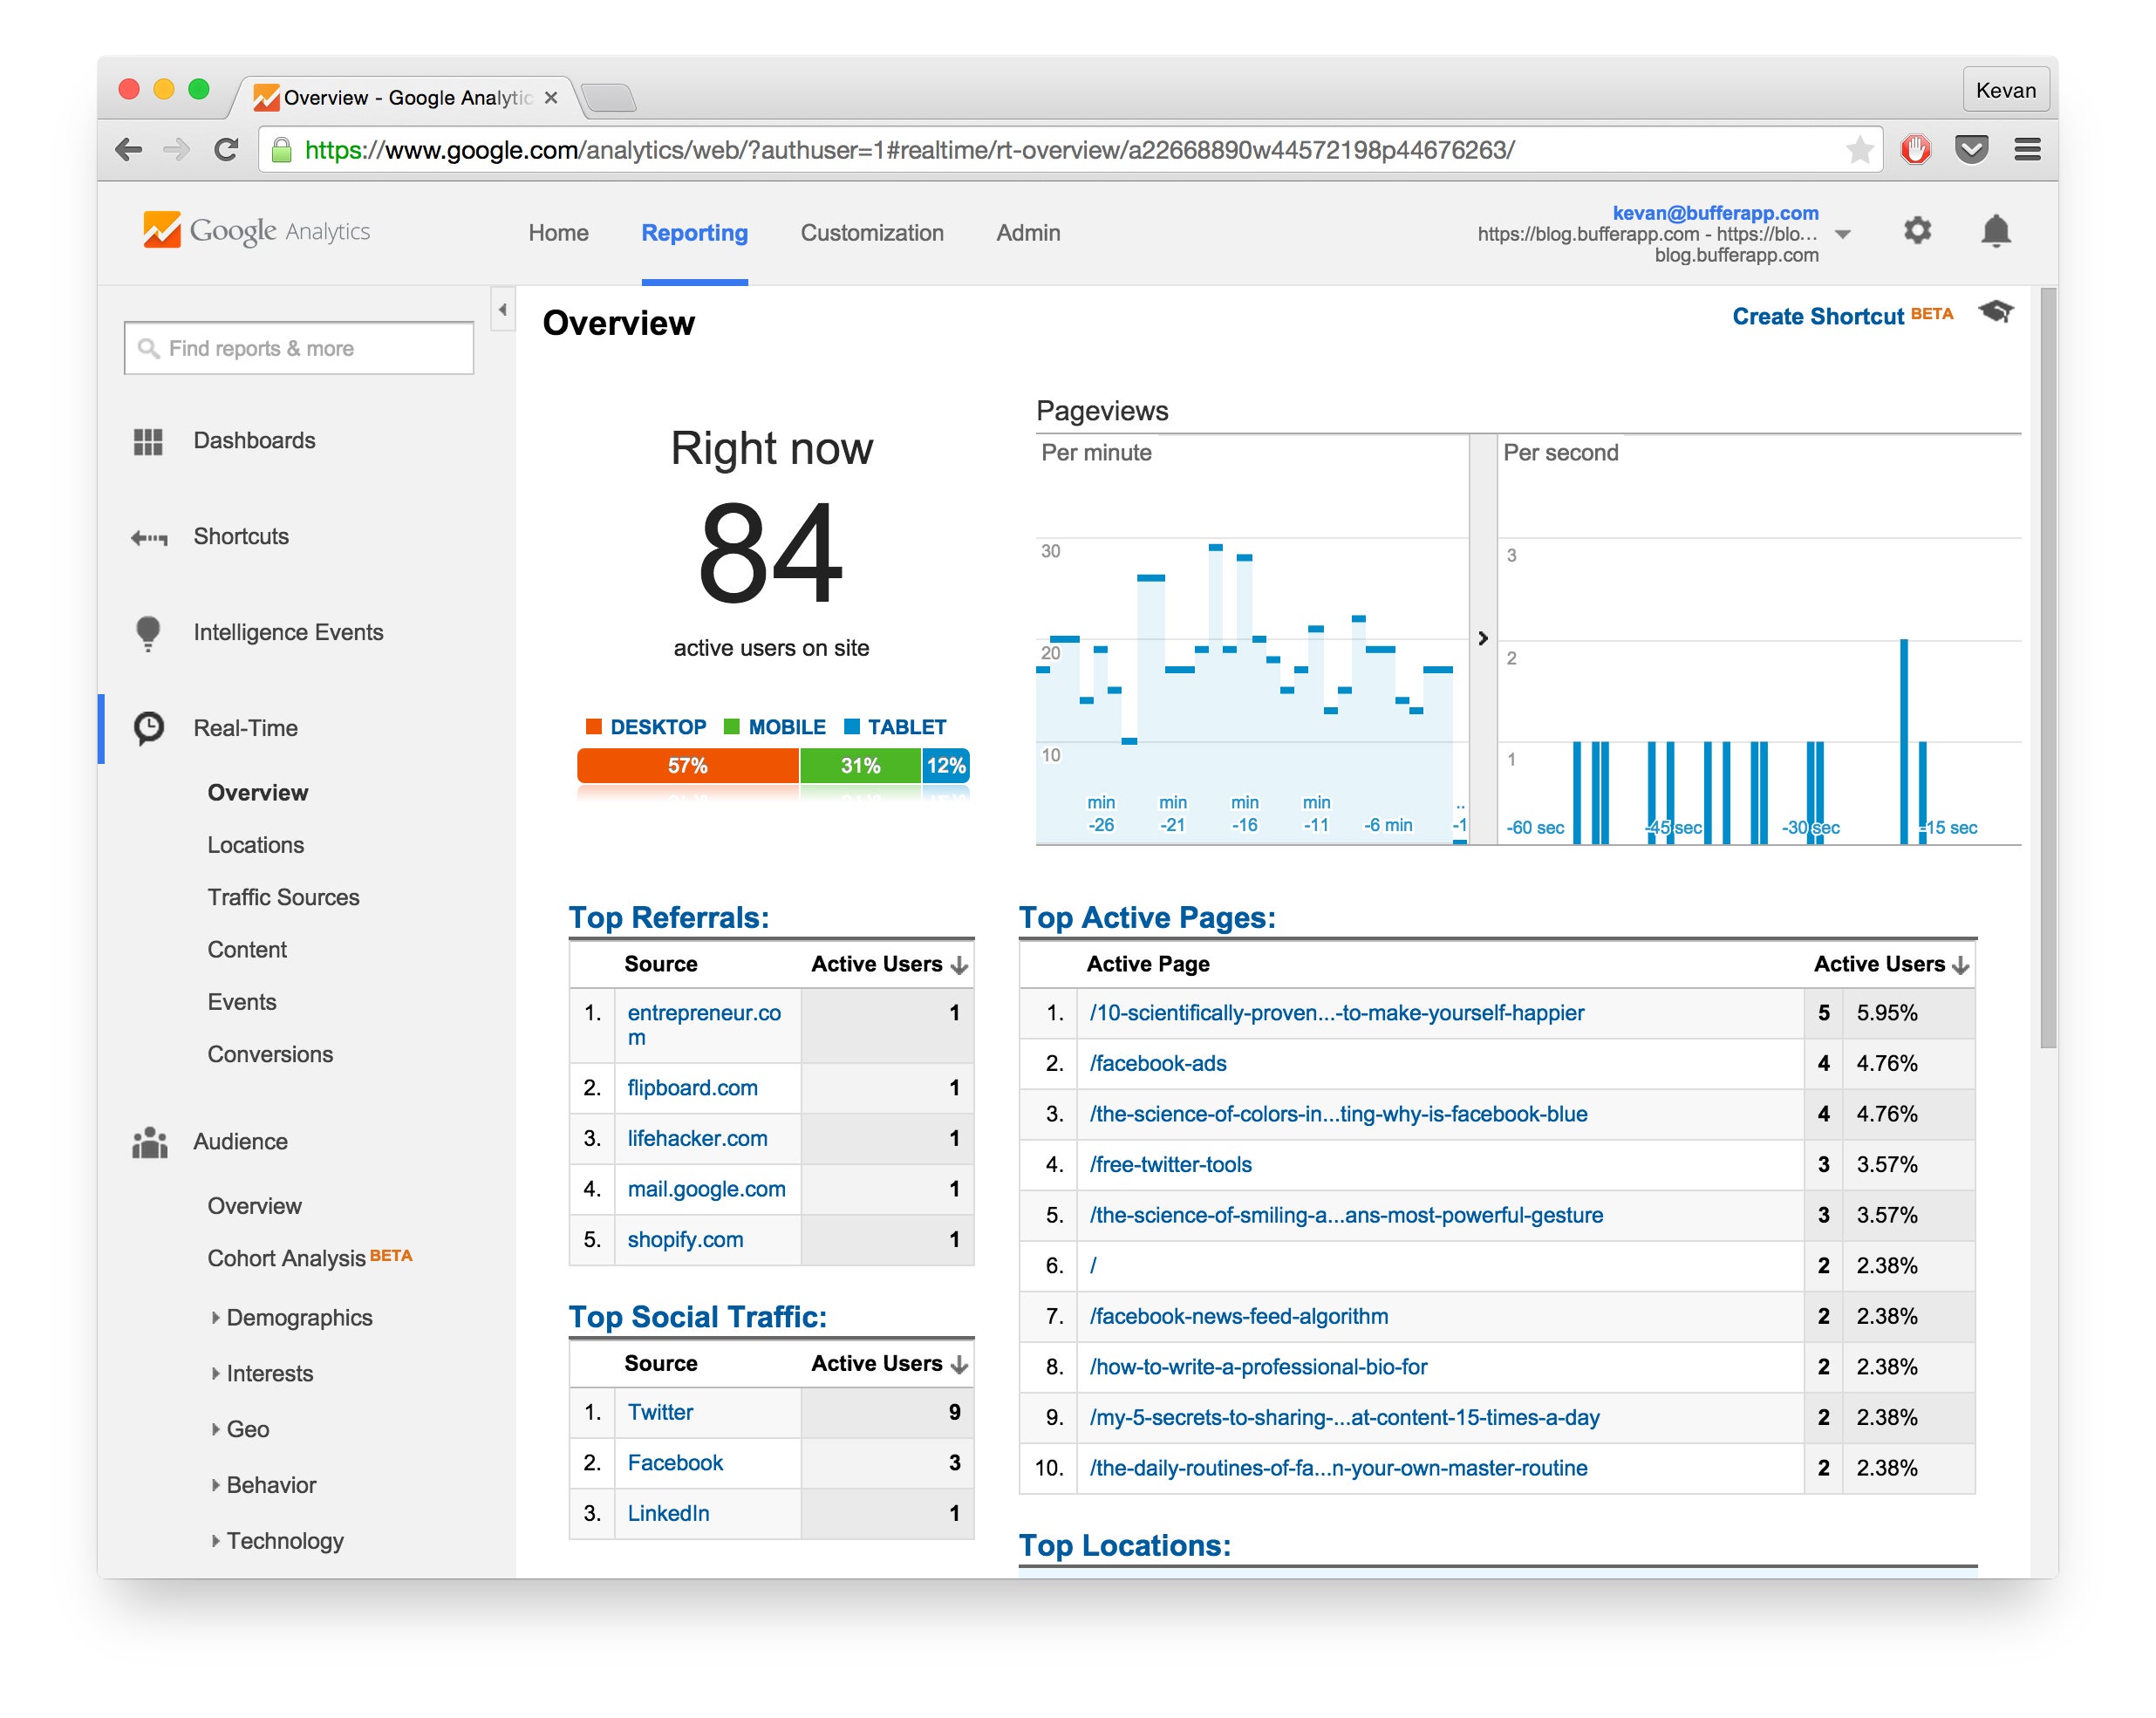Open the Customization tab

point(872,233)
